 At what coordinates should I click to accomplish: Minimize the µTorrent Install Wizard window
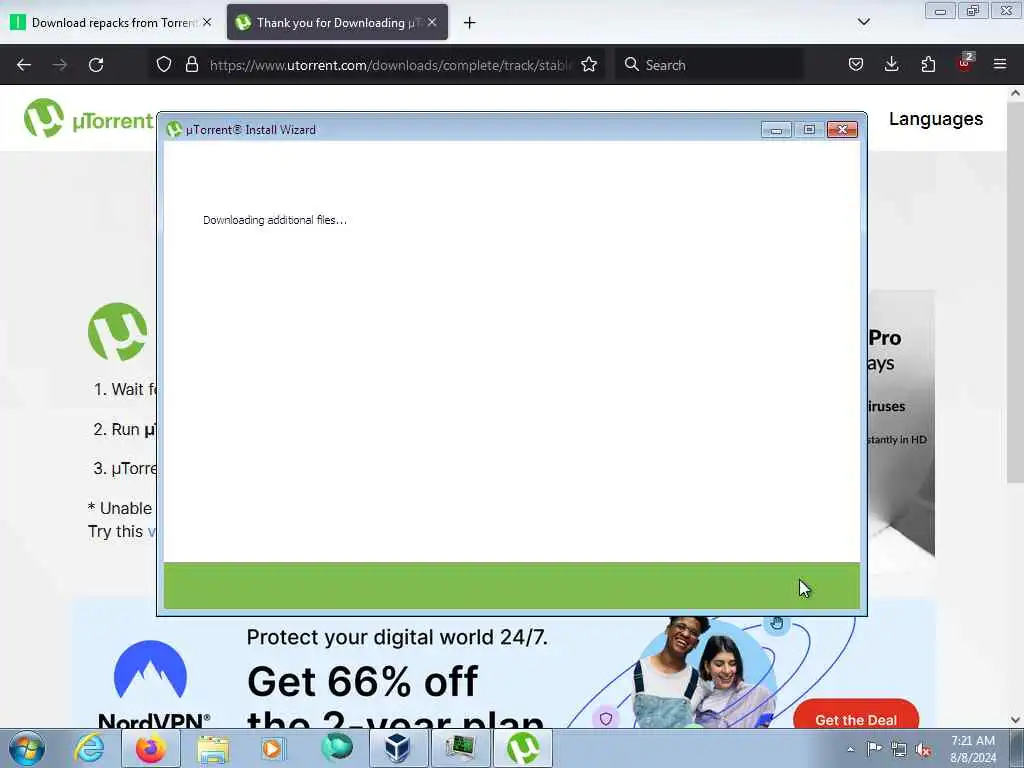click(x=776, y=130)
